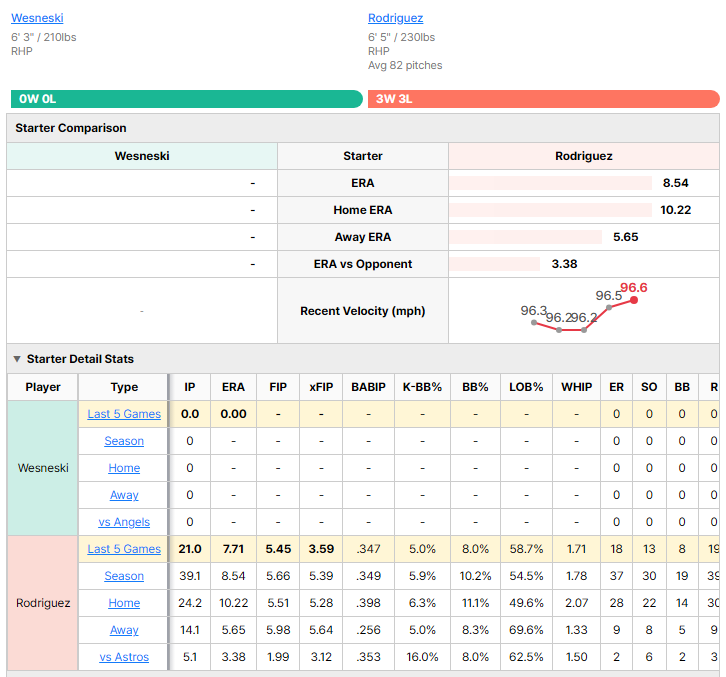This screenshot has height=677, width=726.
Task: Open the Rodriguez player profile link
Action: [395, 18]
